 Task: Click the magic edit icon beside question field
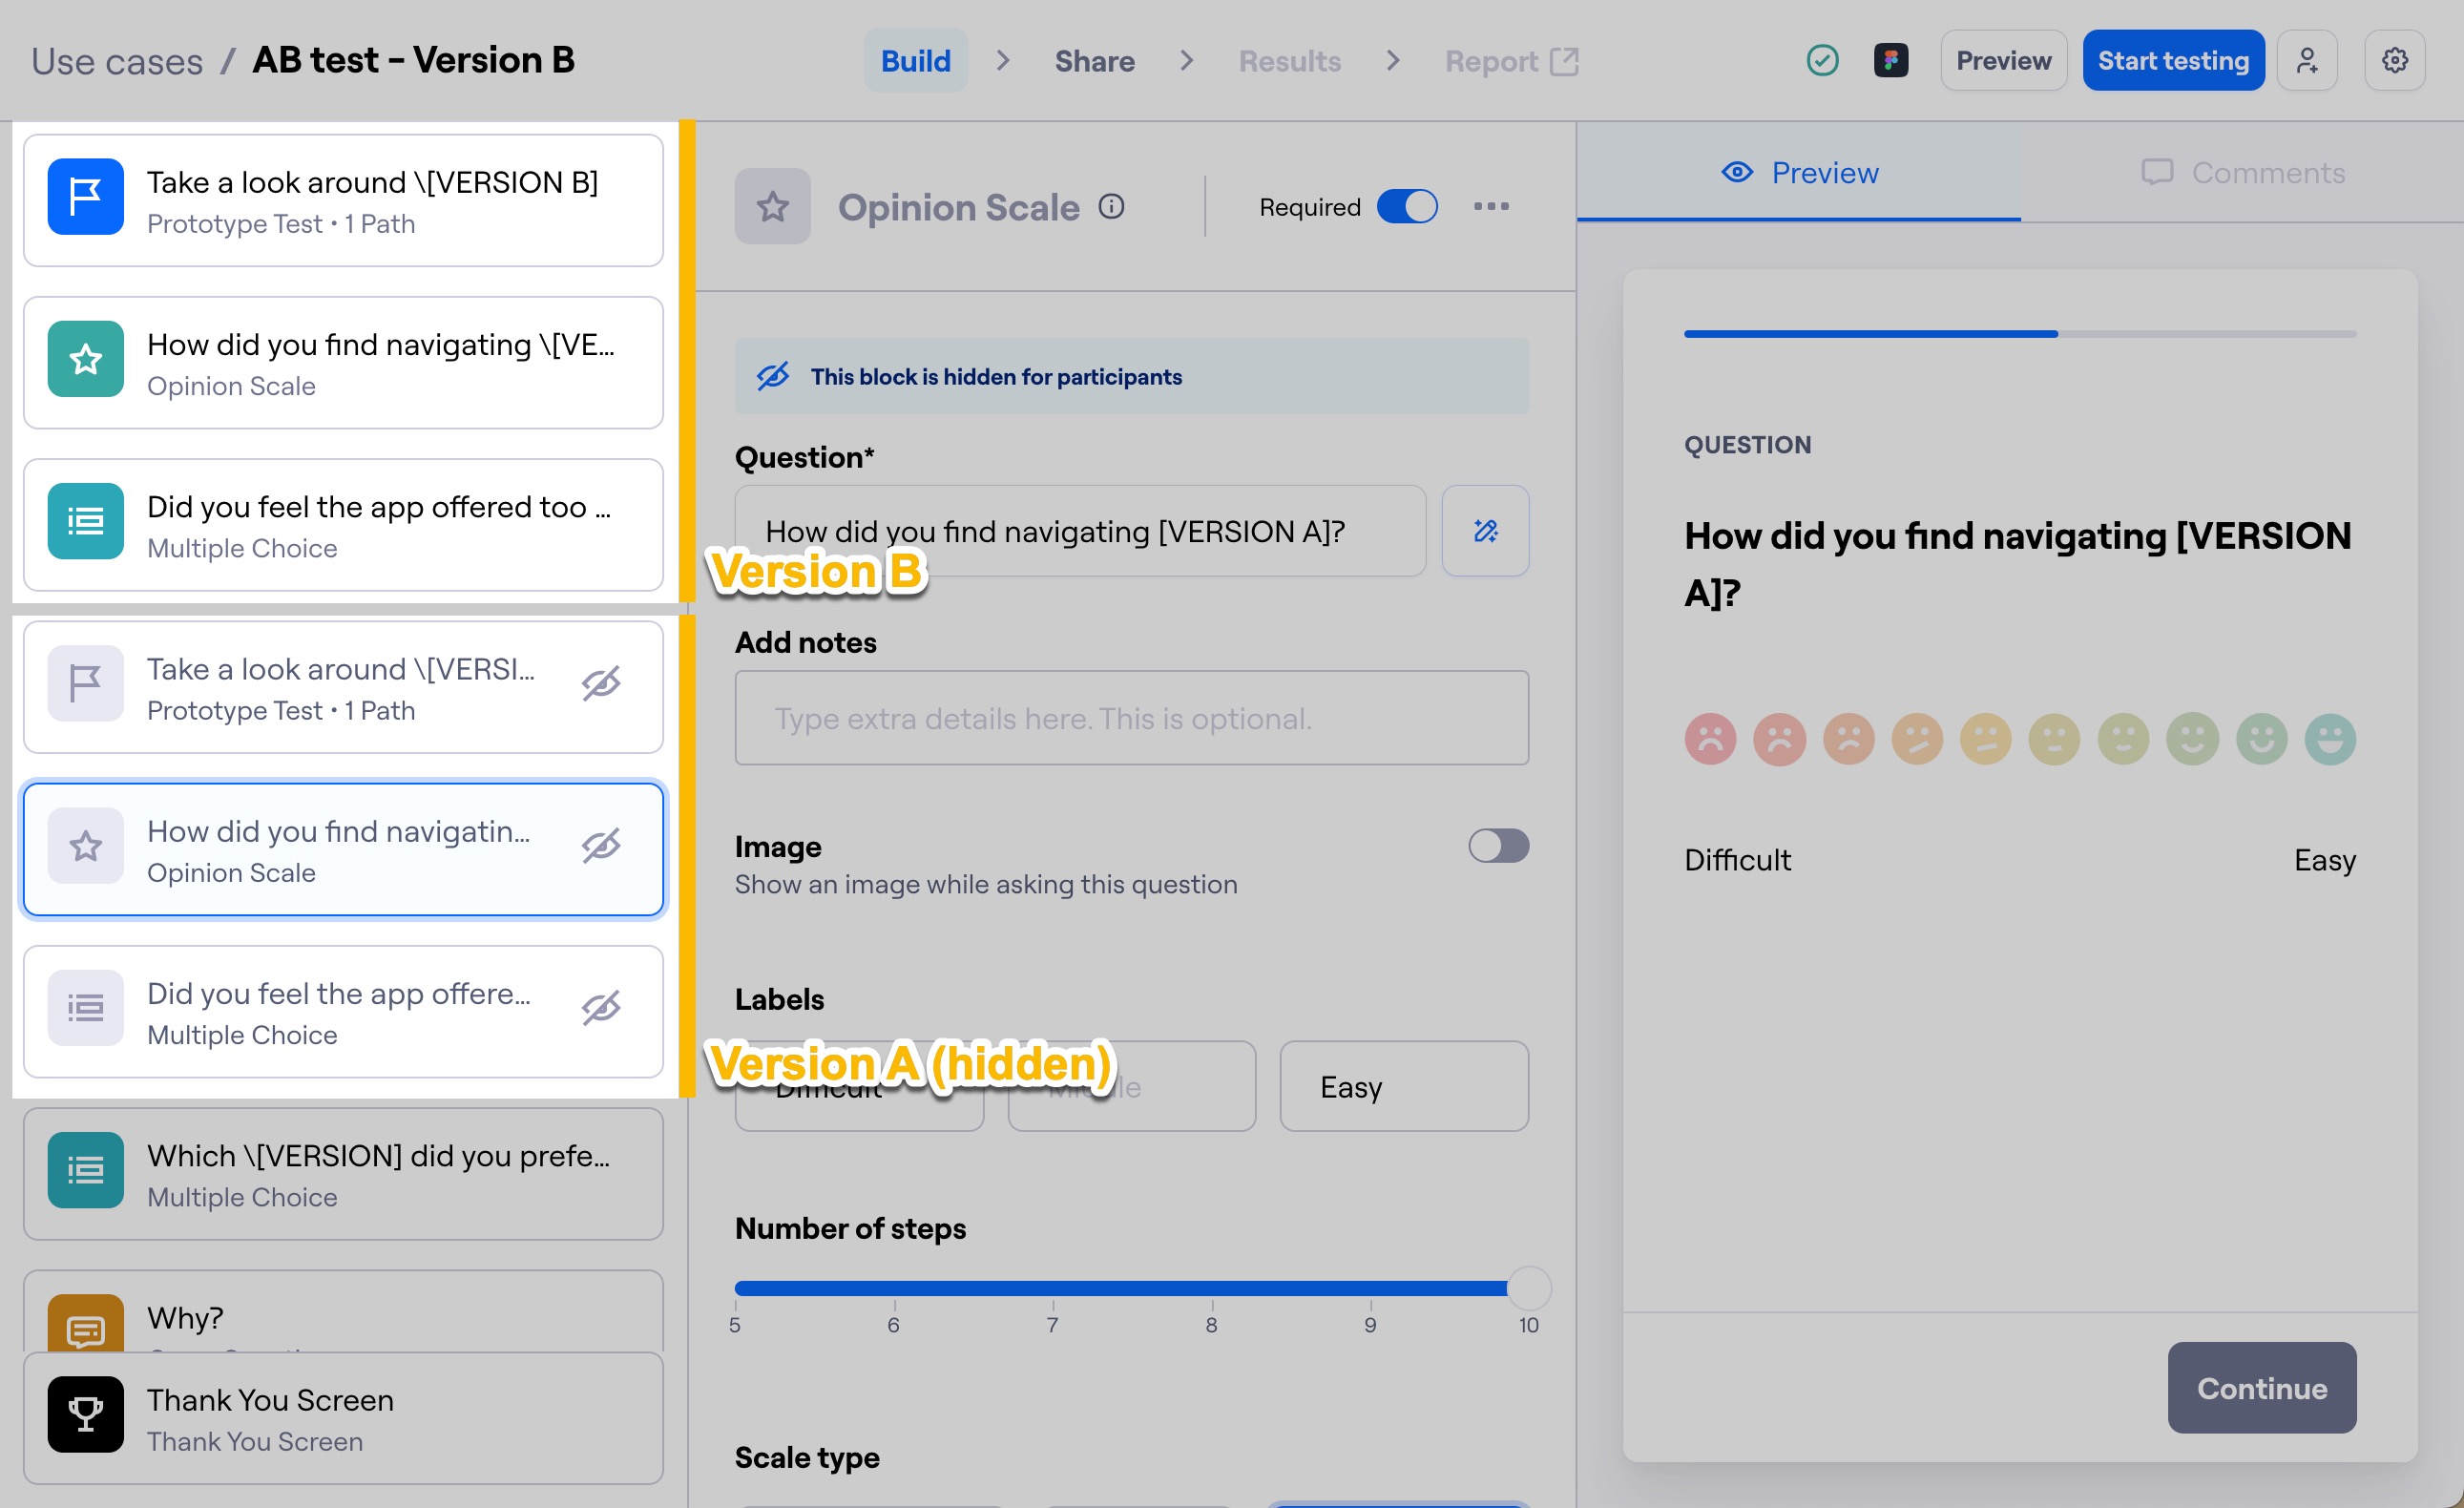point(1485,531)
